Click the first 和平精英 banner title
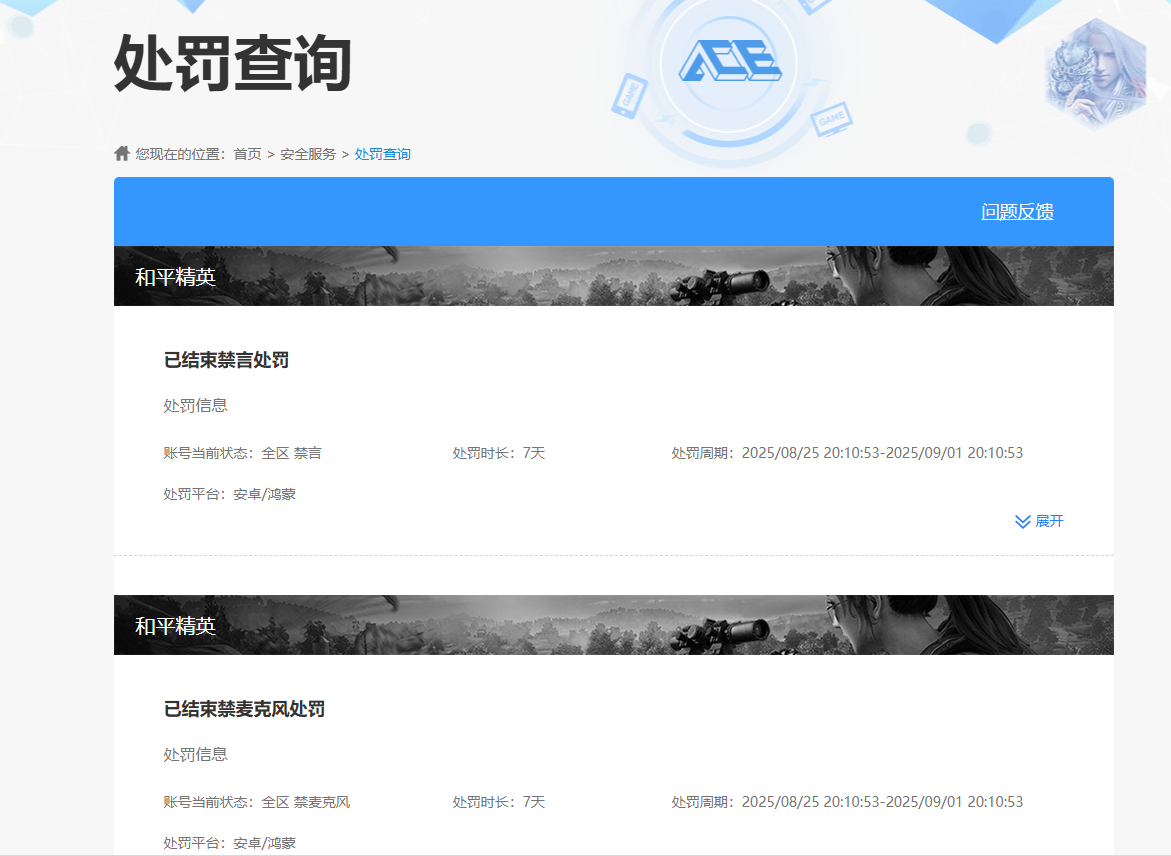 tap(175, 277)
